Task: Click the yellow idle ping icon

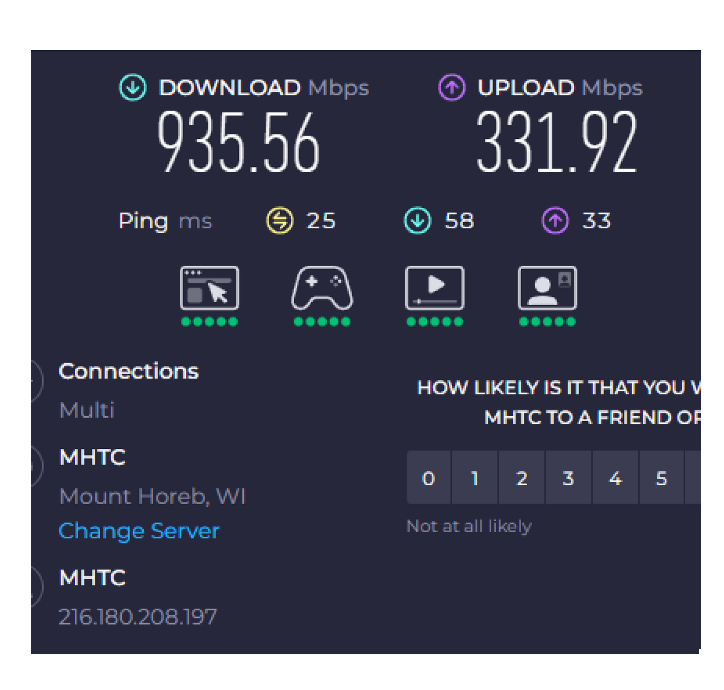Action: [x=279, y=221]
